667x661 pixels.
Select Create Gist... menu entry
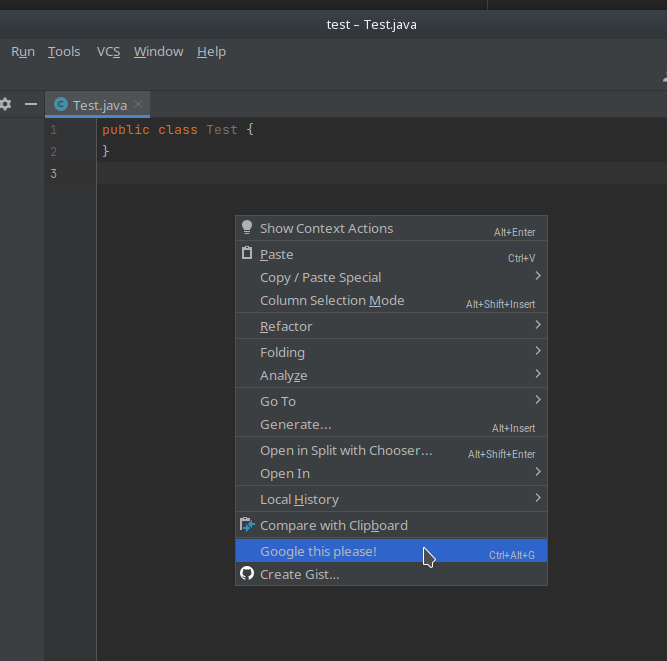(x=391, y=574)
